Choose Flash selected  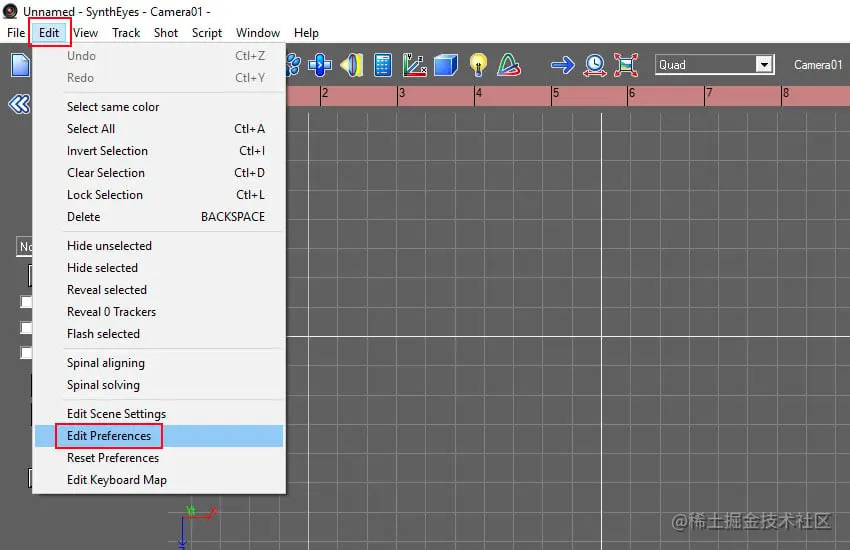(x=159, y=334)
